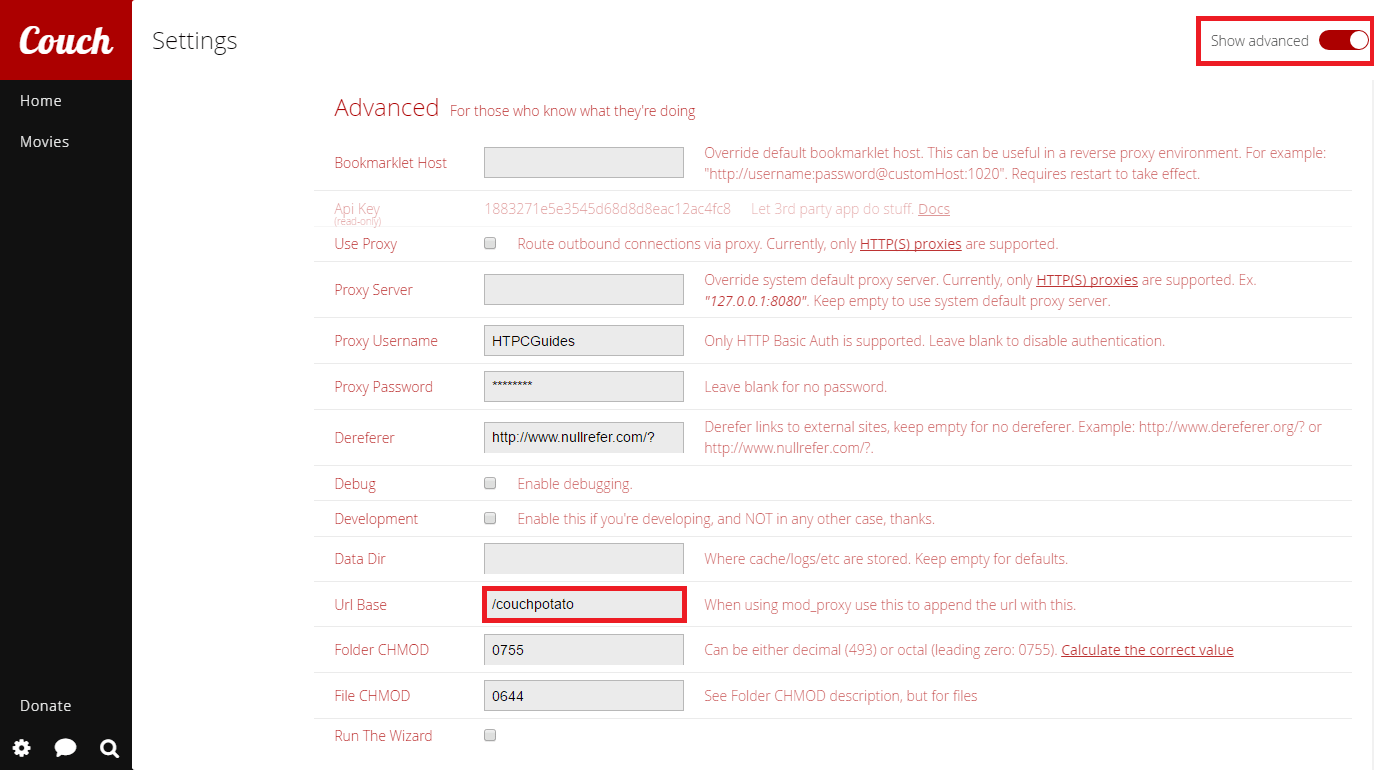Select the Url Base input field
The height and width of the screenshot is (770, 1374).
[x=584, y=605]
